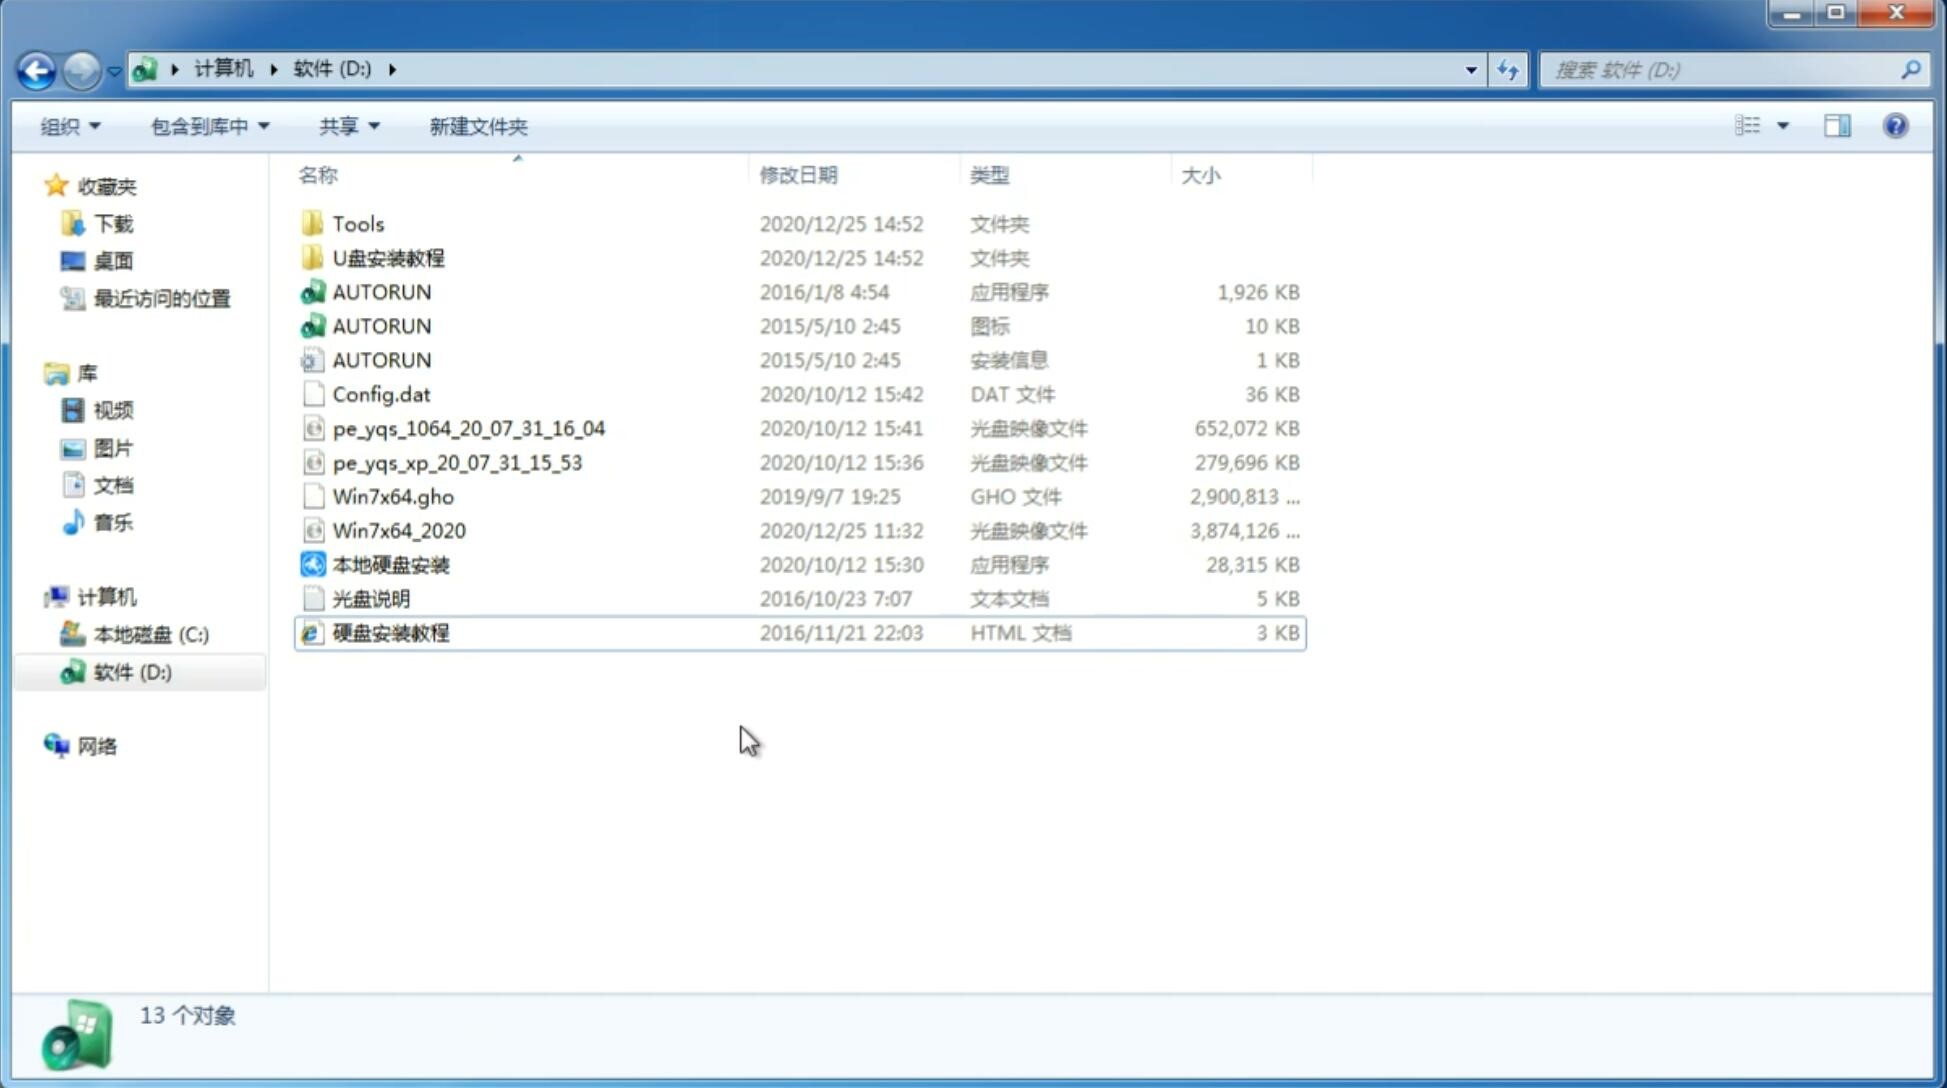Expand the 包含到库中 dropdown menu
This screenshot has height=1088, width=1947.
(207, 126)
